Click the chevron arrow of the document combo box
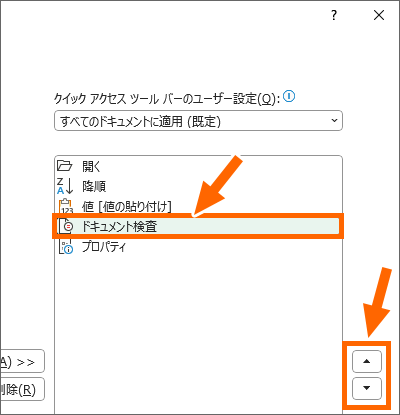 334,120
